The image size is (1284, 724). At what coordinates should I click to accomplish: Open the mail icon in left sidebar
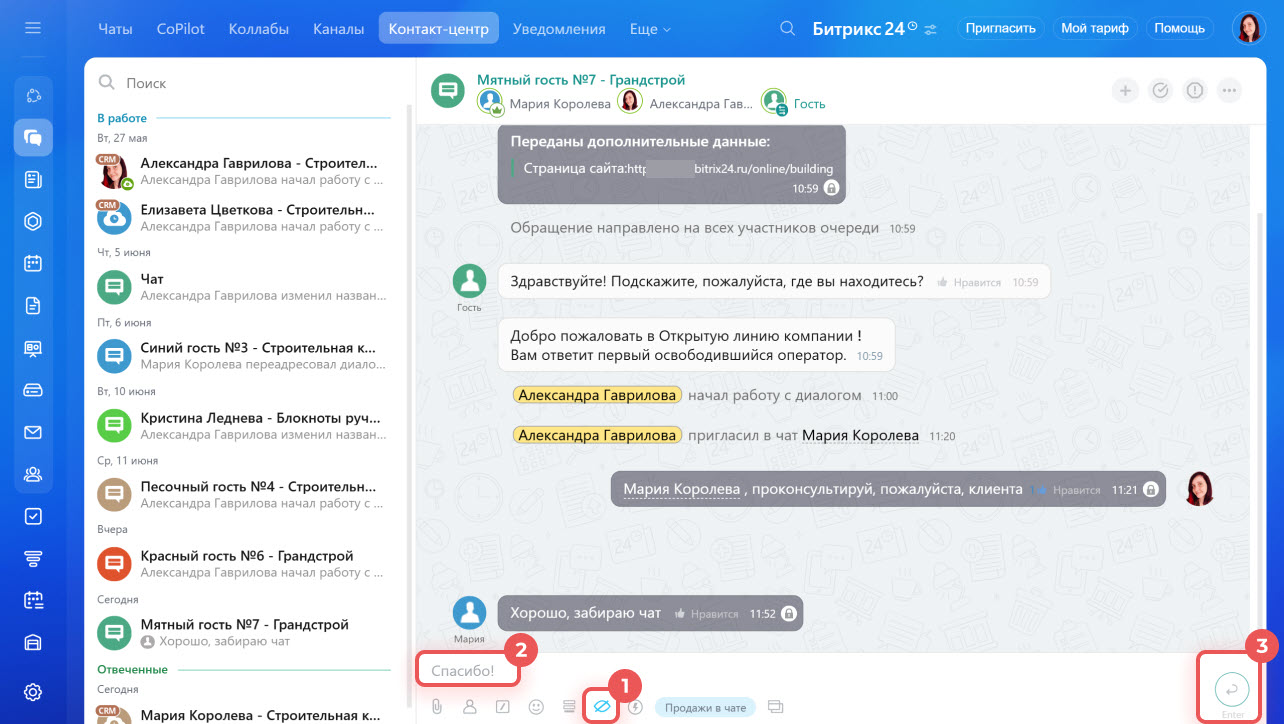pyautogui.click(x=33, y=433)
